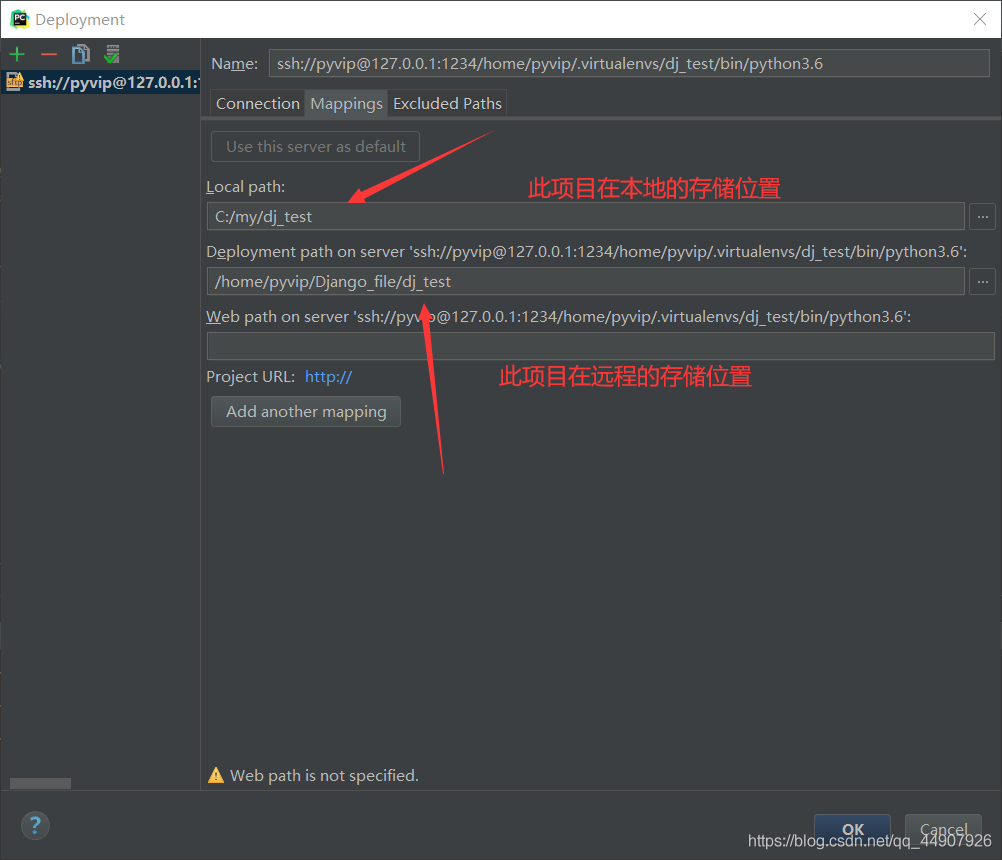Screen dimensions: 1002x860
Task: Click the PyCharm logo in title bar
Action: (x=19, y=19)
